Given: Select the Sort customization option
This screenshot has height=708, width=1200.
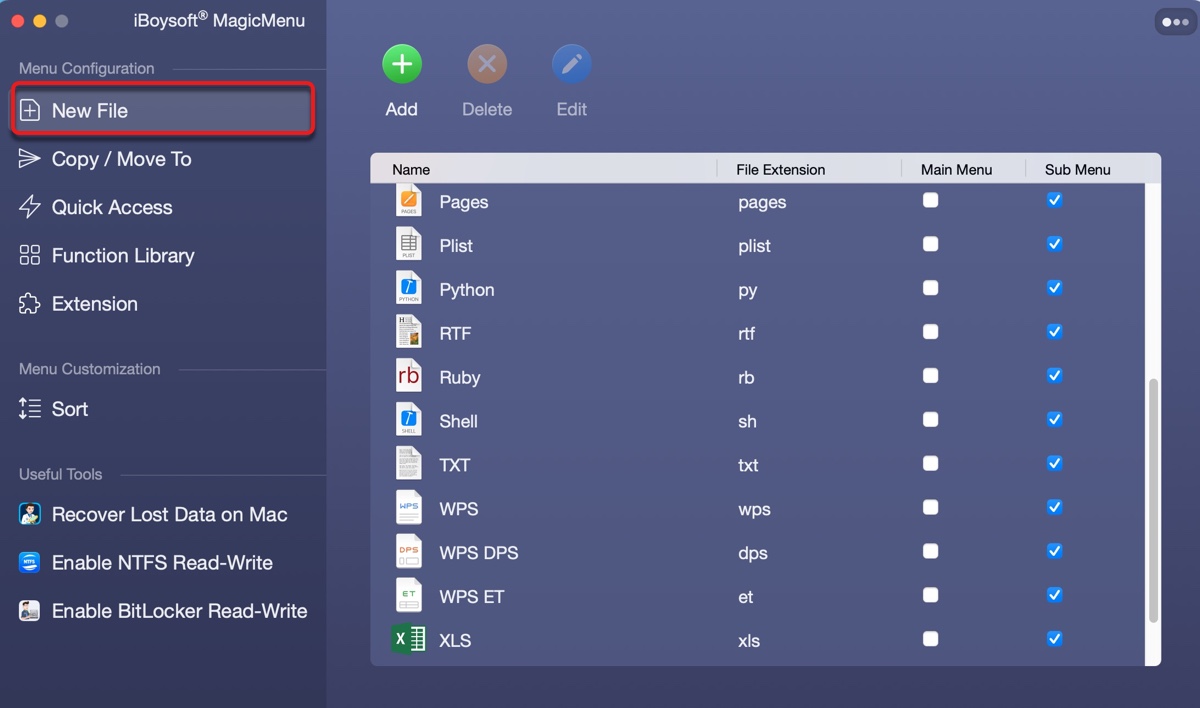Looking at the screenshot, I should coord(69,409).
